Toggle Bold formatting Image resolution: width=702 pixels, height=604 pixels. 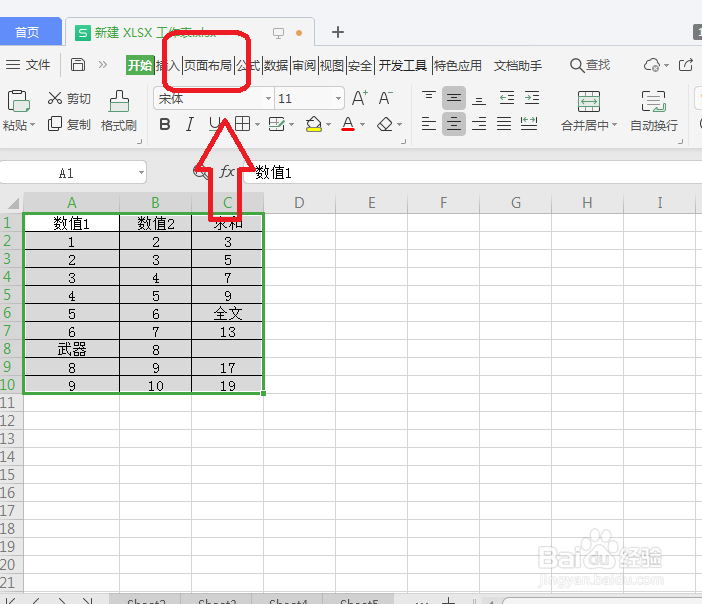(x=165, y=124)
